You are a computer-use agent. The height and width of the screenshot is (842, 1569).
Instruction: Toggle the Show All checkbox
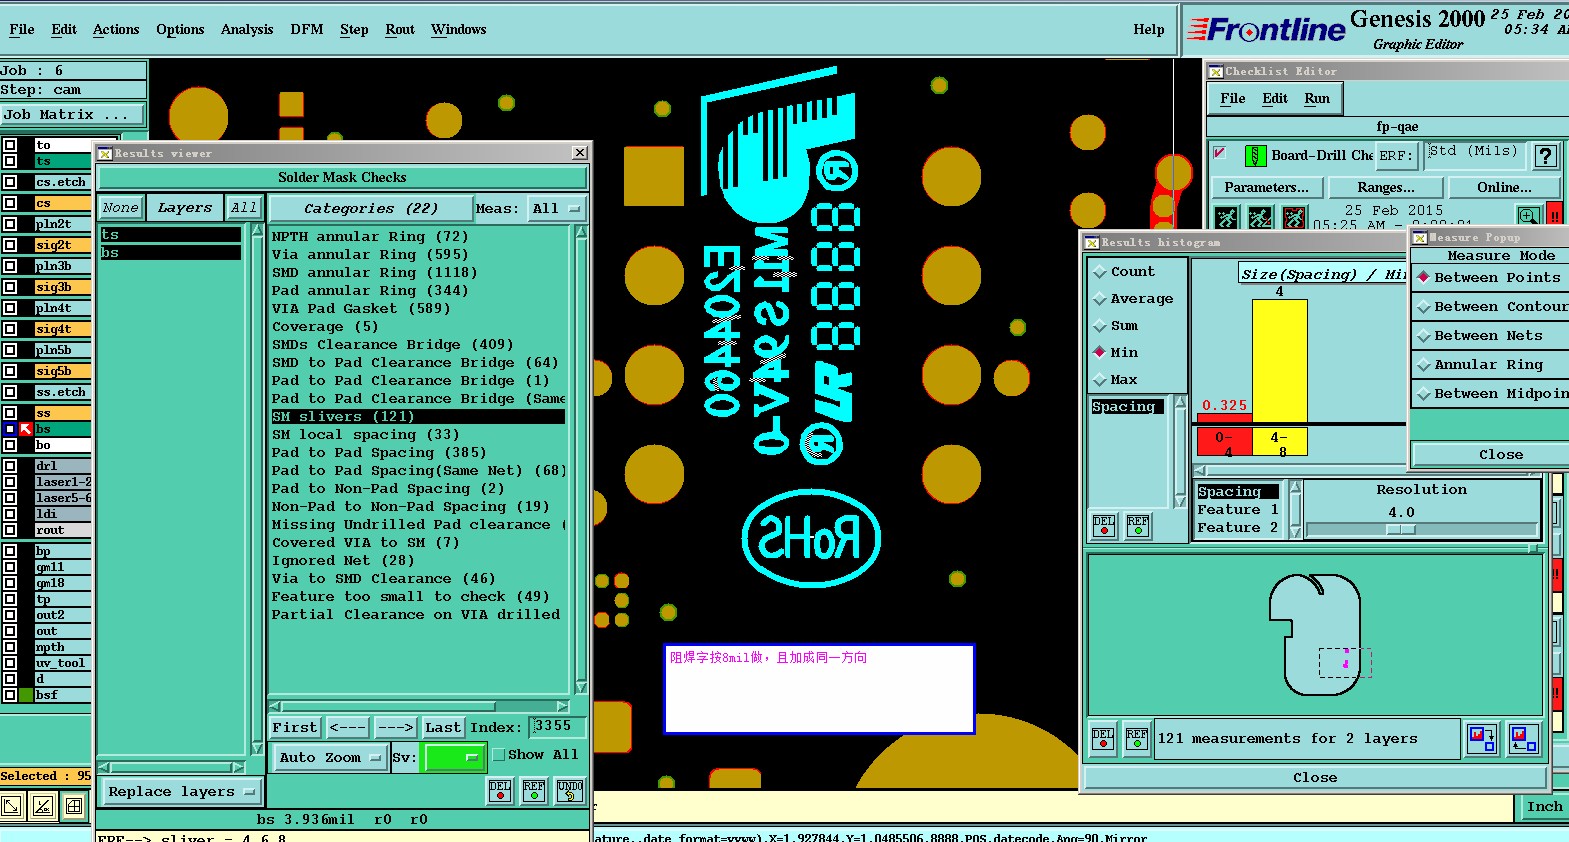point(498,755)
